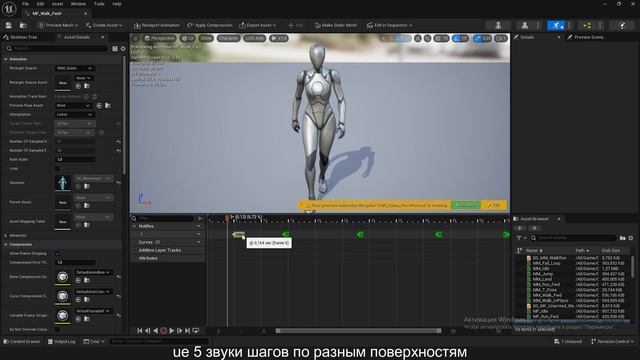
Task: Open the Skeletal Mesh editor mode icon
Action: pos(524,25)
